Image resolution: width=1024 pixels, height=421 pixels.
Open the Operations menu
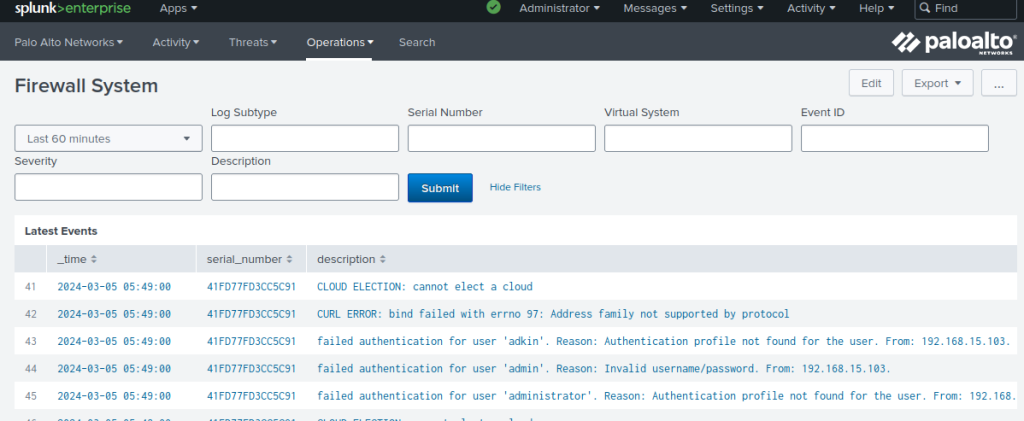[x=340, y=42]
